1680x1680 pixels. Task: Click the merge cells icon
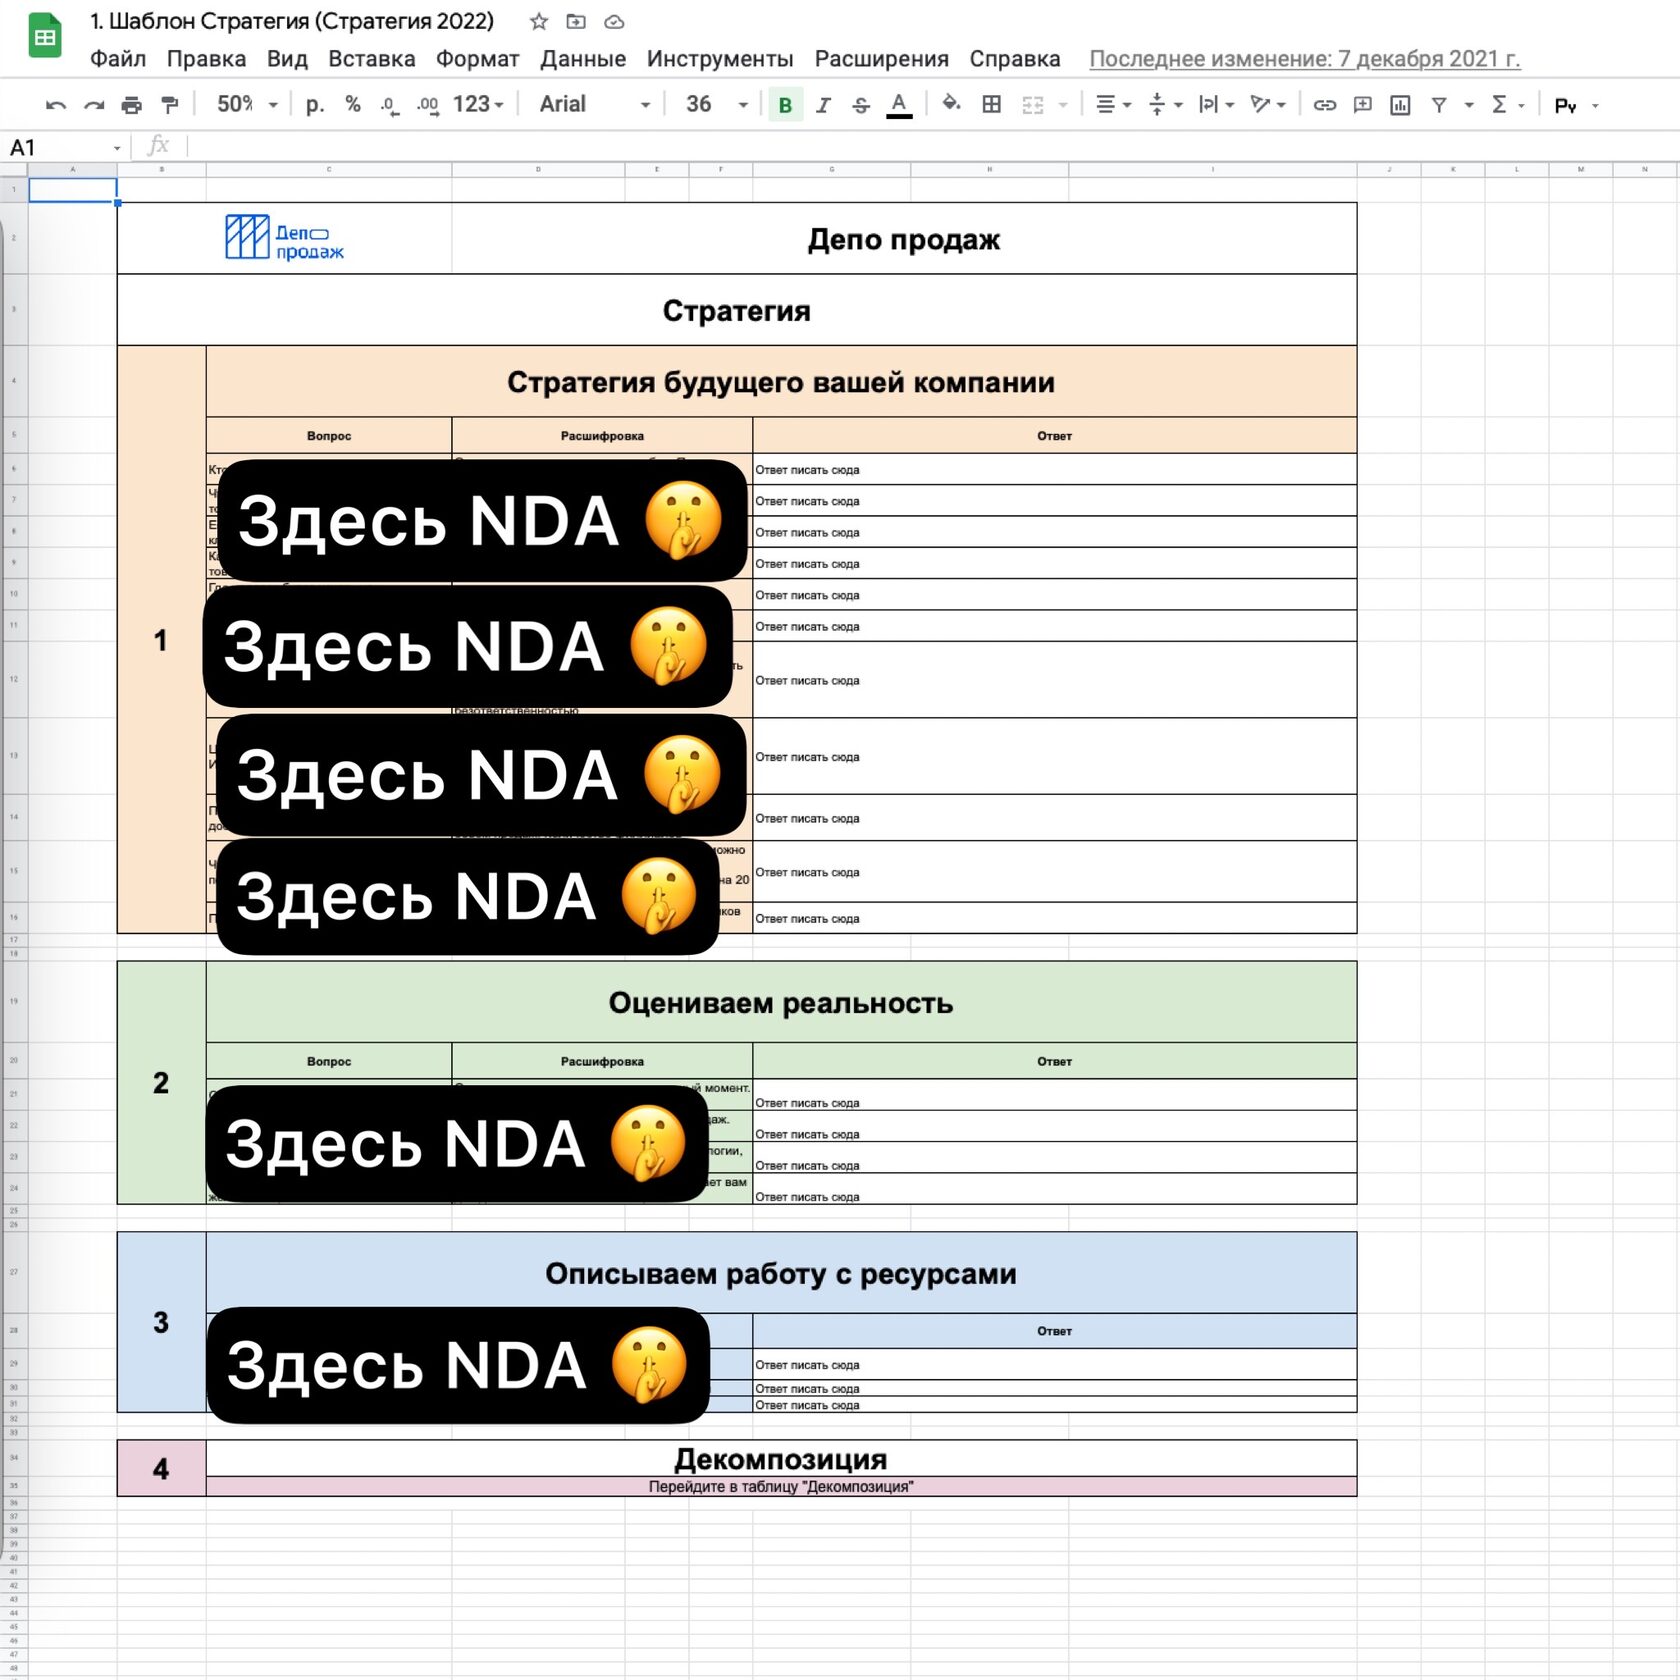pyautogui.click(x=1033, y=105)
